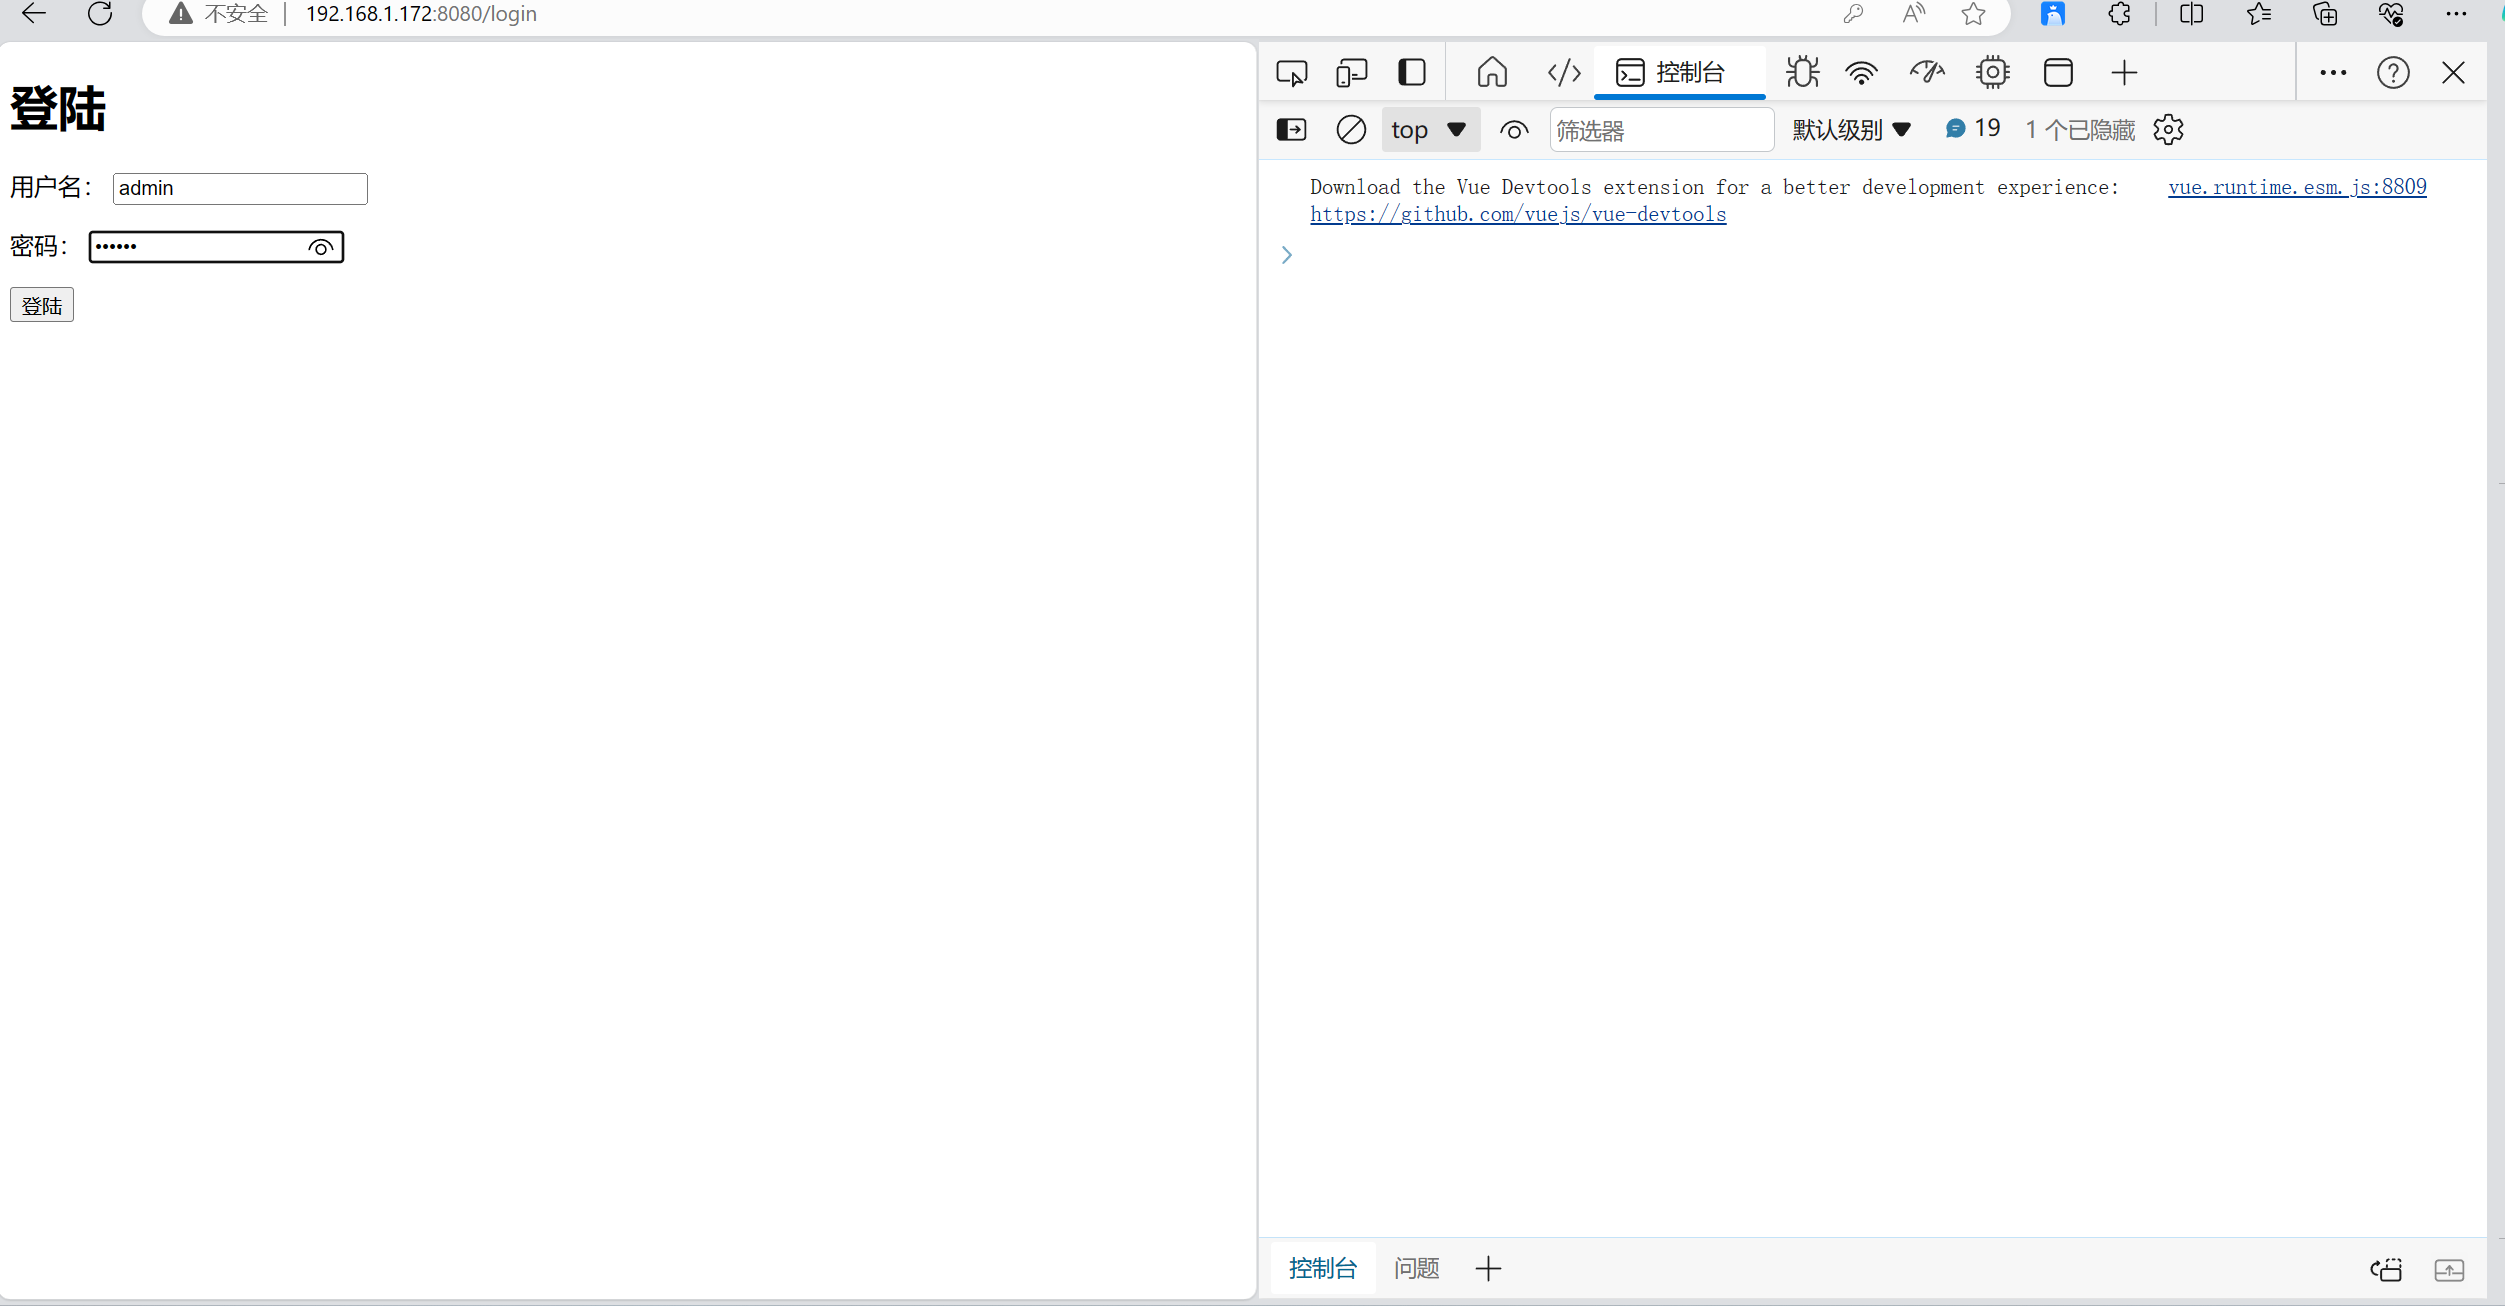
Task: Open console settings gear icon
Action: [x=2168, y=130]
